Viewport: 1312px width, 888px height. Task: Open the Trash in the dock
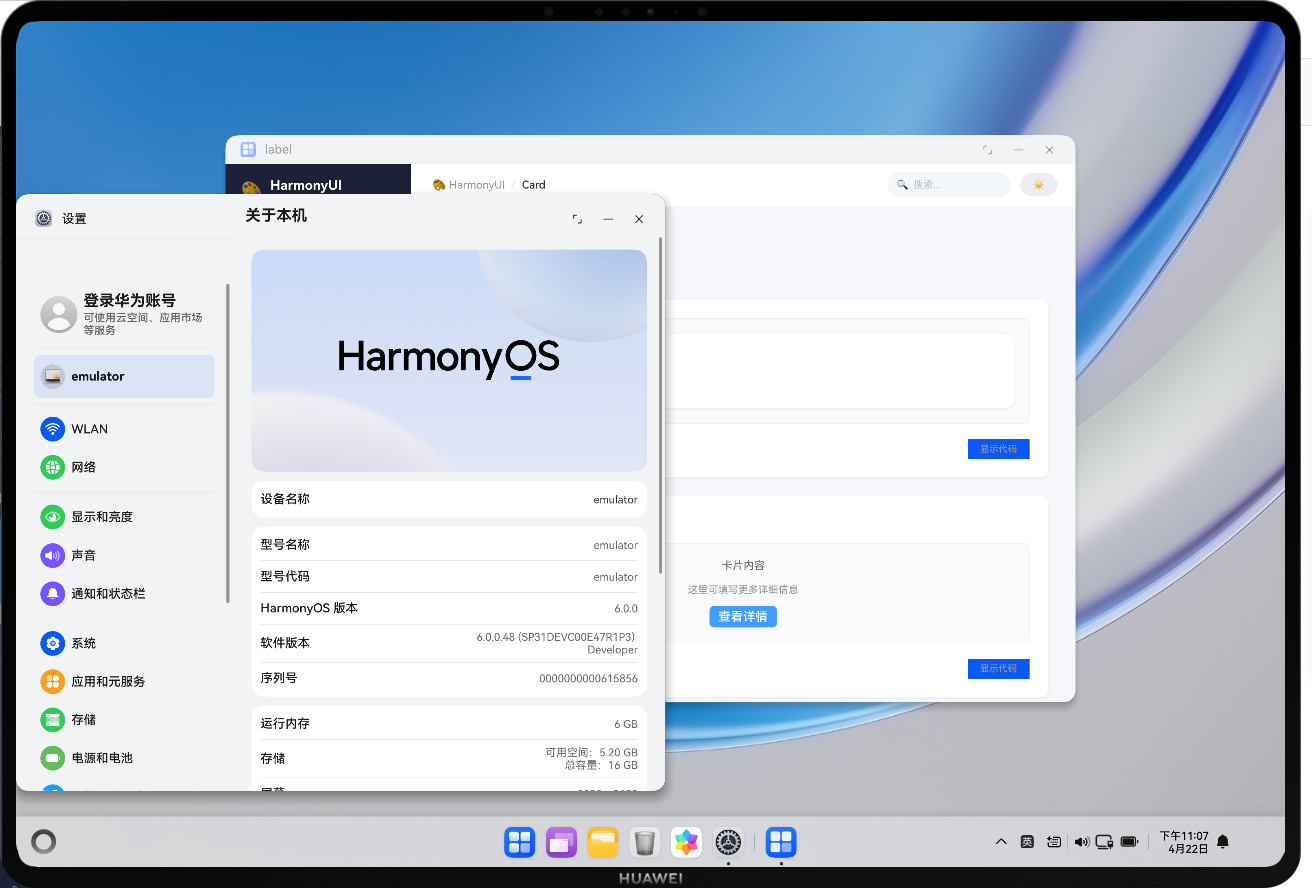pyautogui.click(x=645, y=842)
